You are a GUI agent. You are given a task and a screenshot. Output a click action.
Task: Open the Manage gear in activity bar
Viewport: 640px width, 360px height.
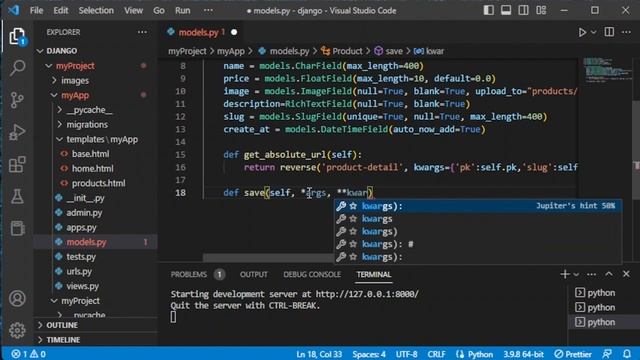[x=17, y=330]
